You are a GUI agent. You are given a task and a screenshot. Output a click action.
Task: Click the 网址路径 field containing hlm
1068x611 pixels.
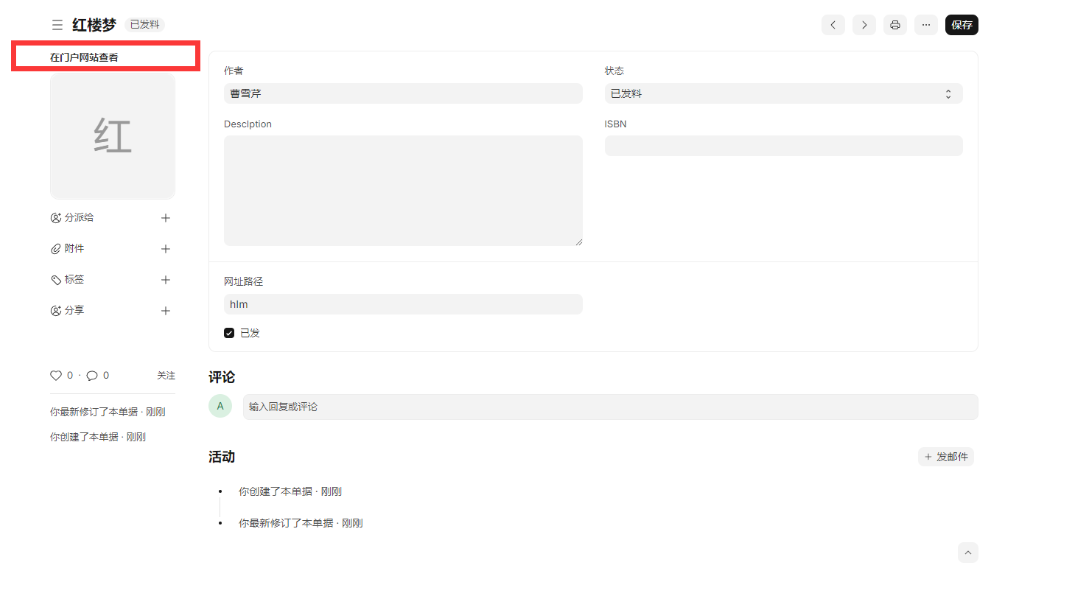pos(403,304)
